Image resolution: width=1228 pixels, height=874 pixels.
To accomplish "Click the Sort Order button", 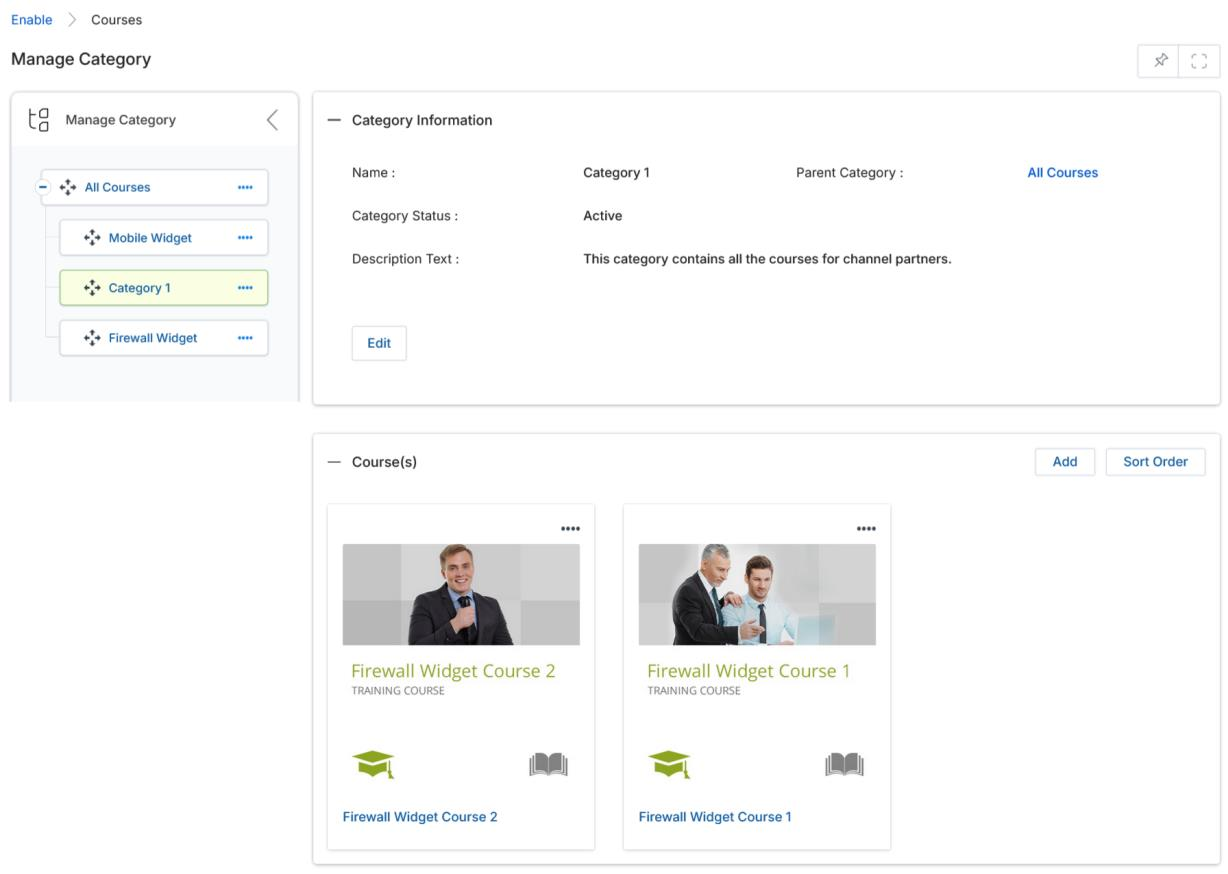I will click(x=1155, y=462).
